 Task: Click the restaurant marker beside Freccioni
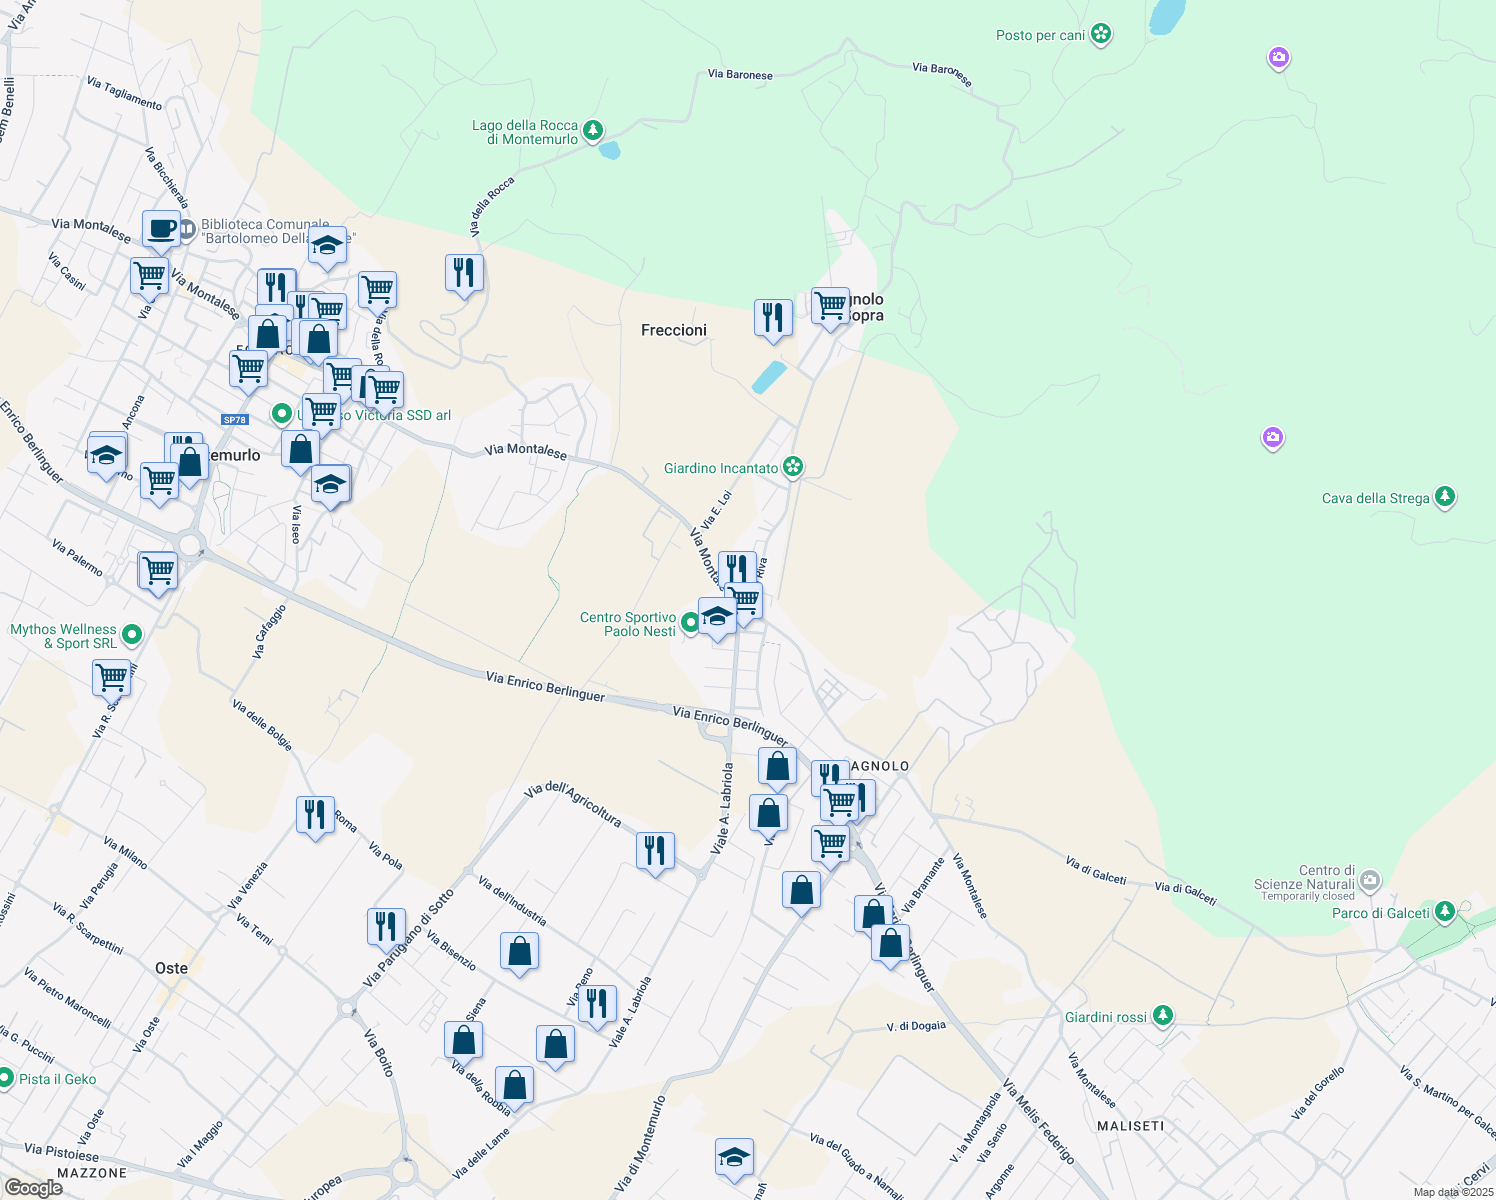coord(773,318)
